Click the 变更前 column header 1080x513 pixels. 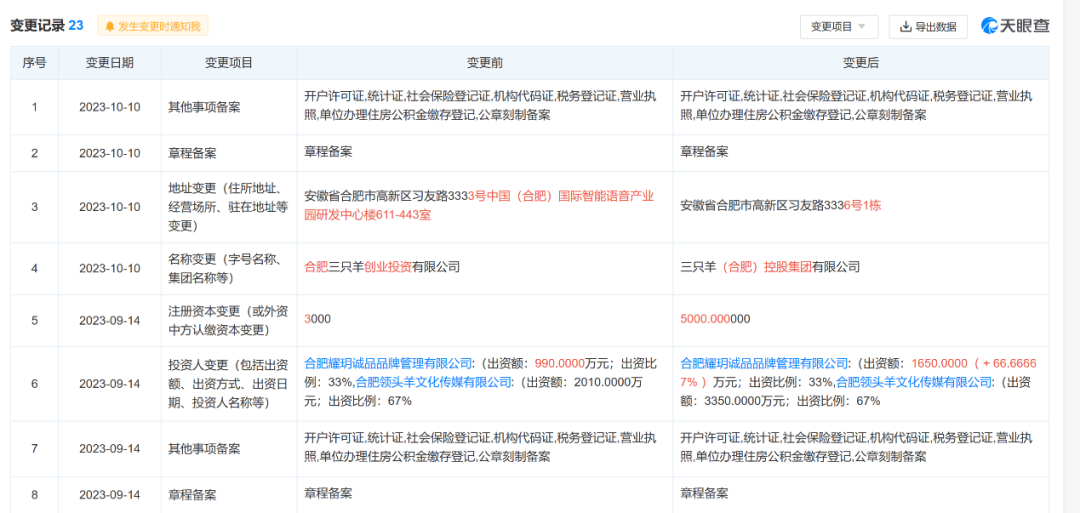485,63
